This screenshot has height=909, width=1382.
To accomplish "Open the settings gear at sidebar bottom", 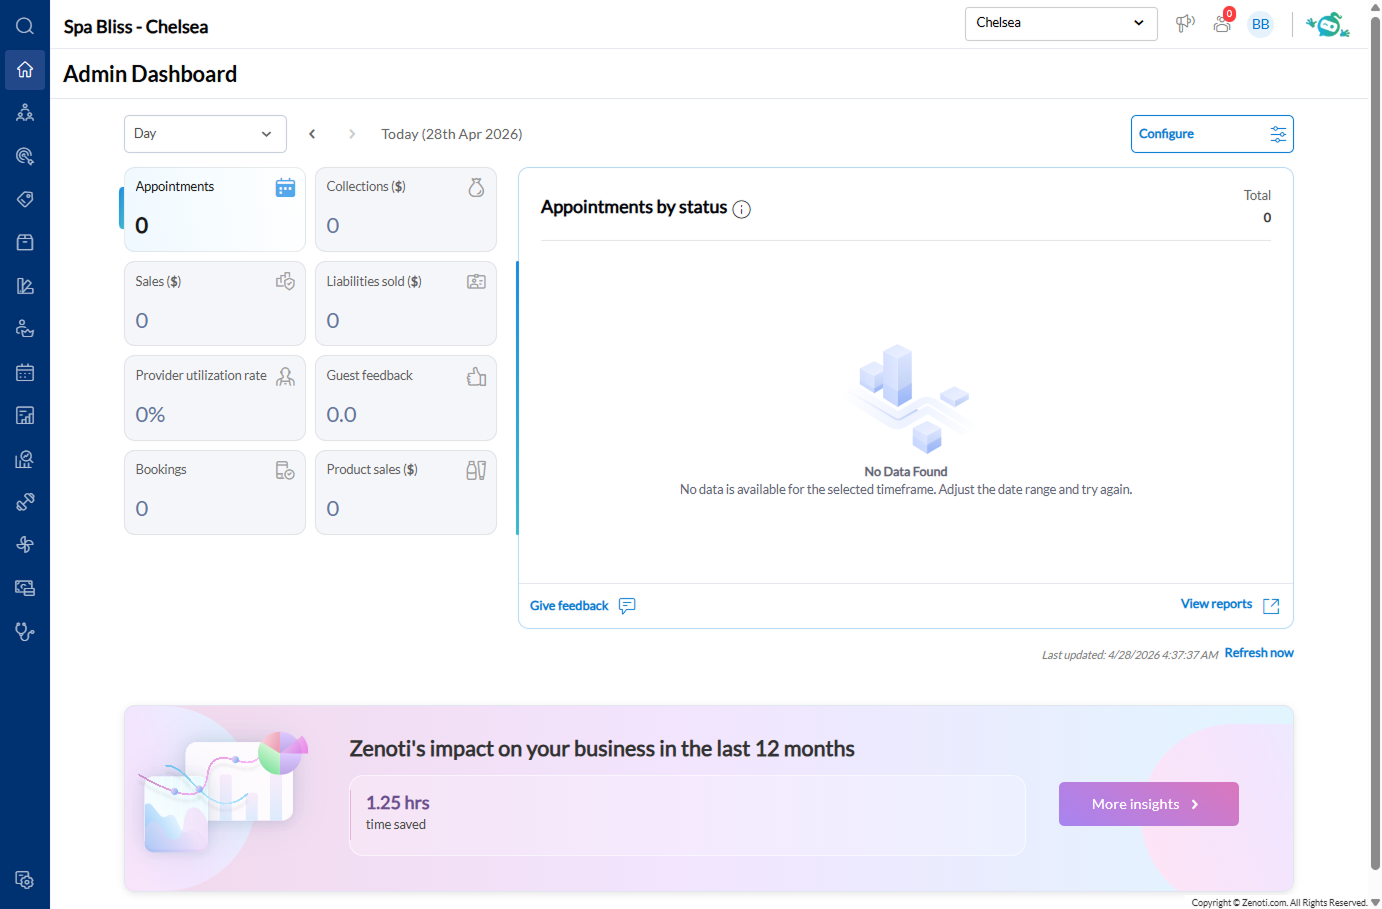I will 24,880.
